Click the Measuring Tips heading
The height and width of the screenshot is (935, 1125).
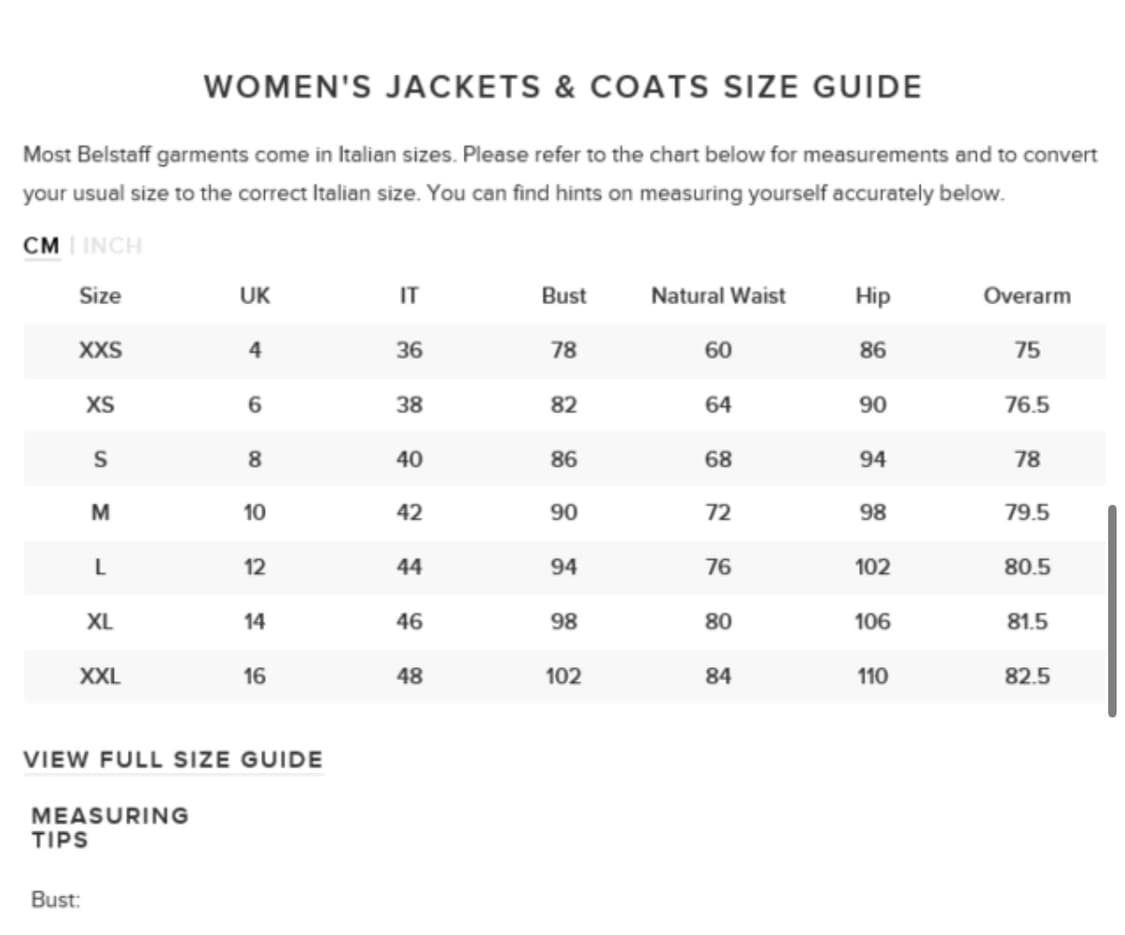click(110, 827)
